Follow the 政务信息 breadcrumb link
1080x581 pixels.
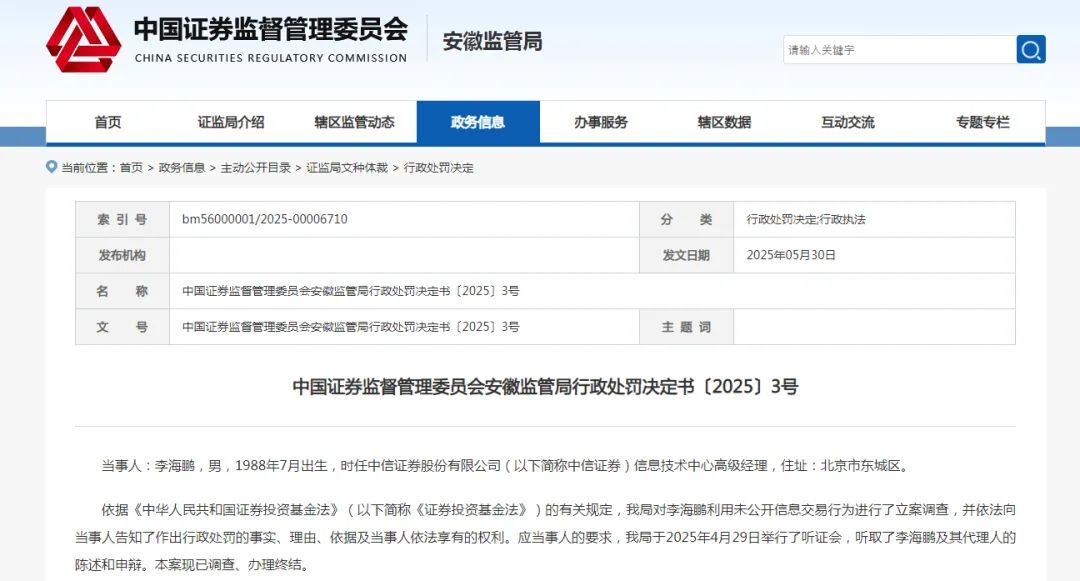(182, 167)
